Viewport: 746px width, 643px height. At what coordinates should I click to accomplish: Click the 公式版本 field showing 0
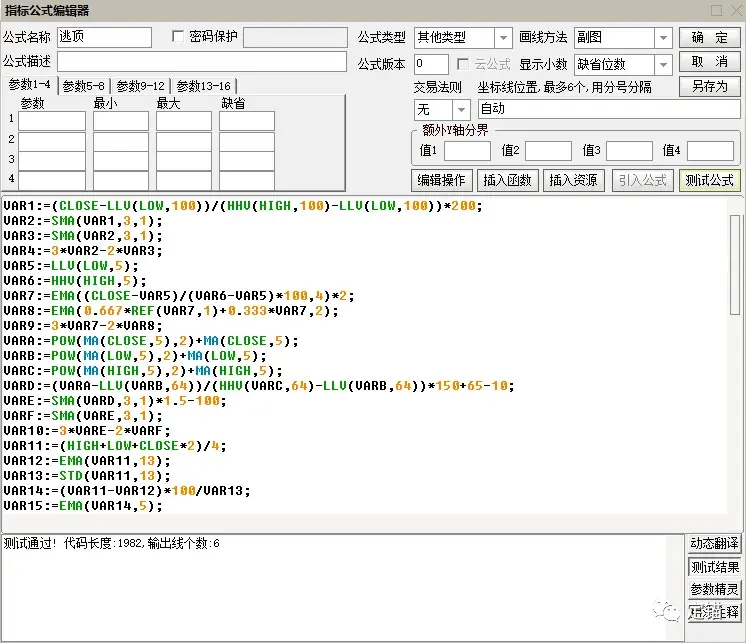coord(431,64)
